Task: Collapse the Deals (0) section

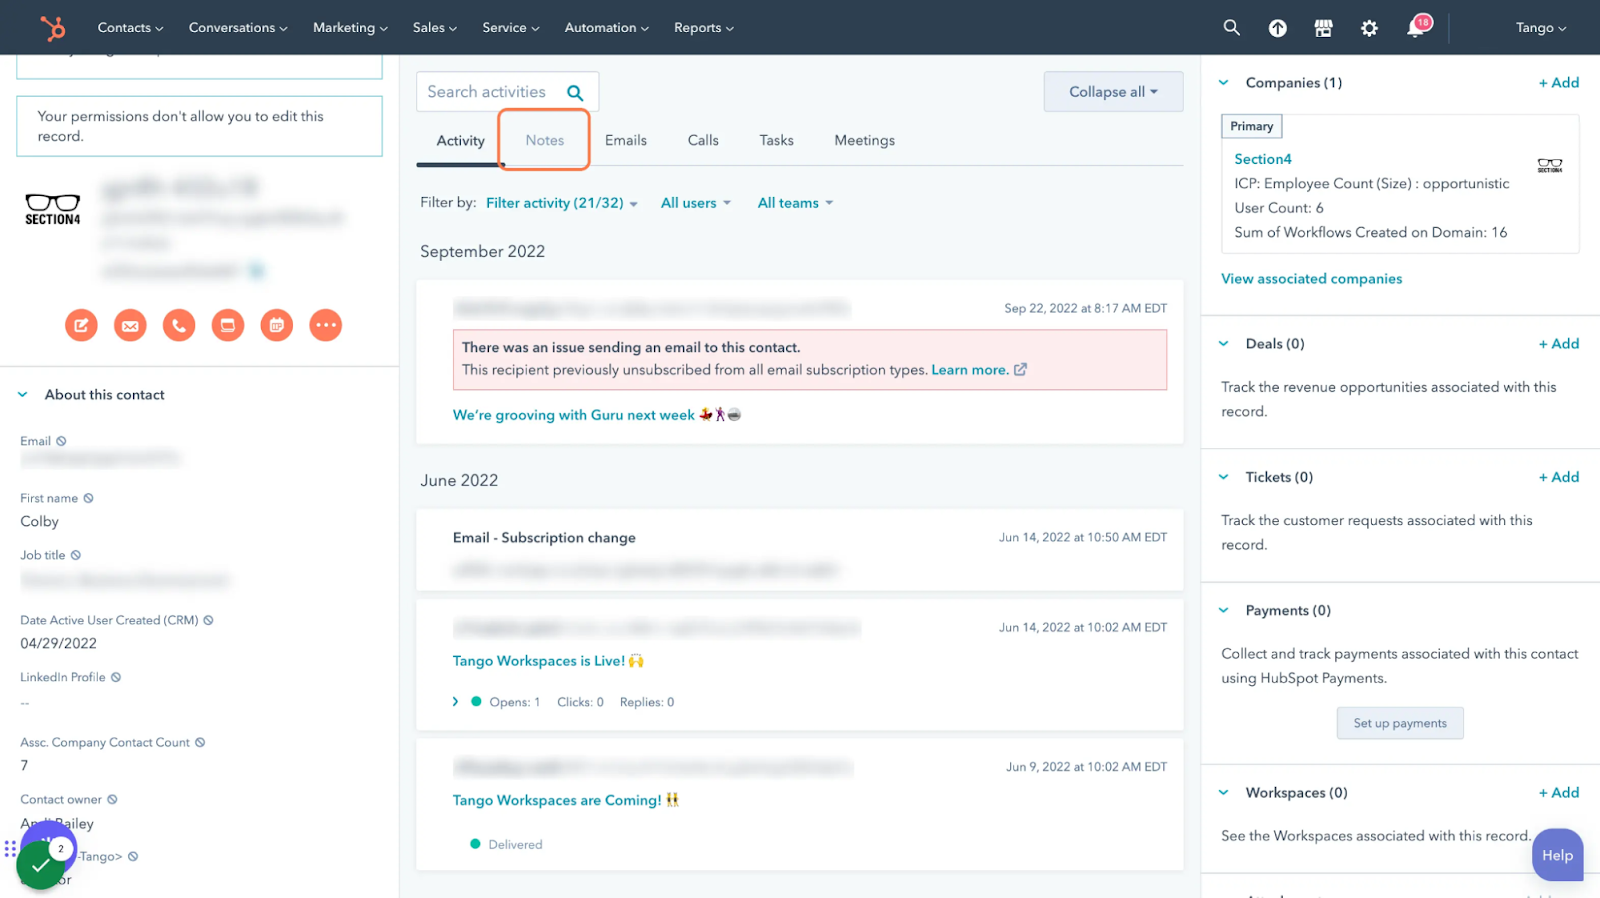Action: tap(1224, 344)
